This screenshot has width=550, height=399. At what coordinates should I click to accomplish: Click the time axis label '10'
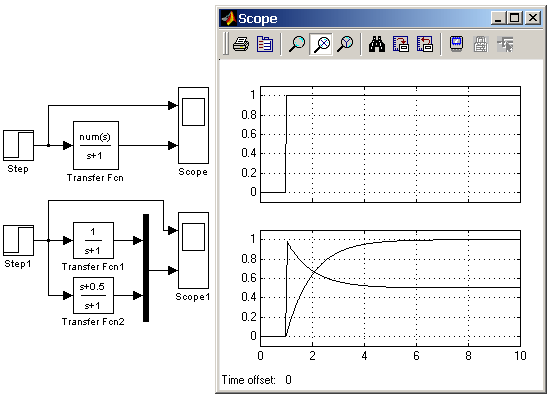pyautogui.click(x=521, y=356)
